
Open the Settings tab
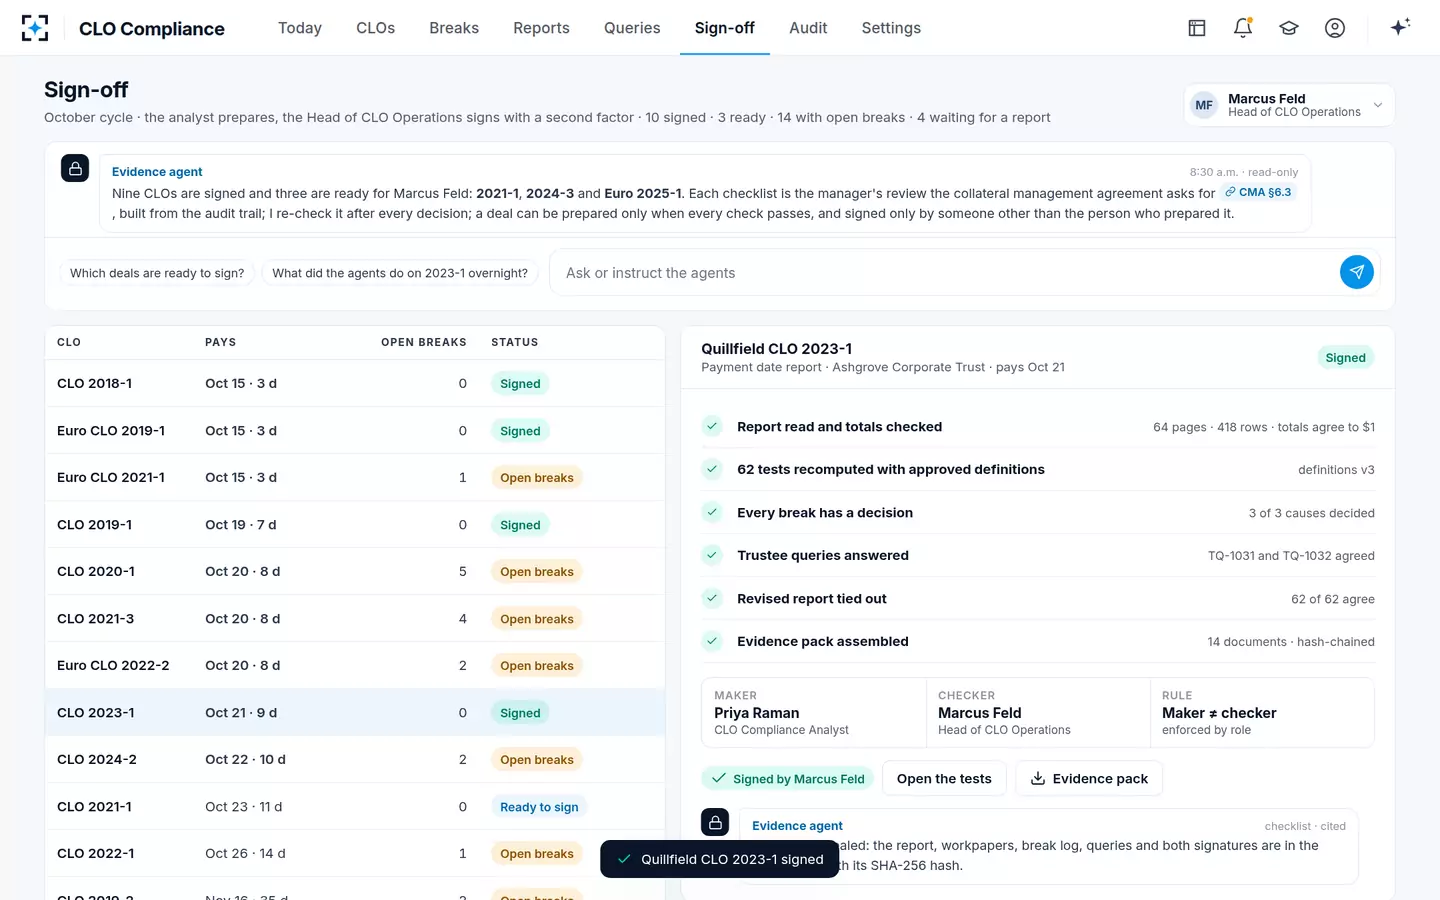(891, 28)
